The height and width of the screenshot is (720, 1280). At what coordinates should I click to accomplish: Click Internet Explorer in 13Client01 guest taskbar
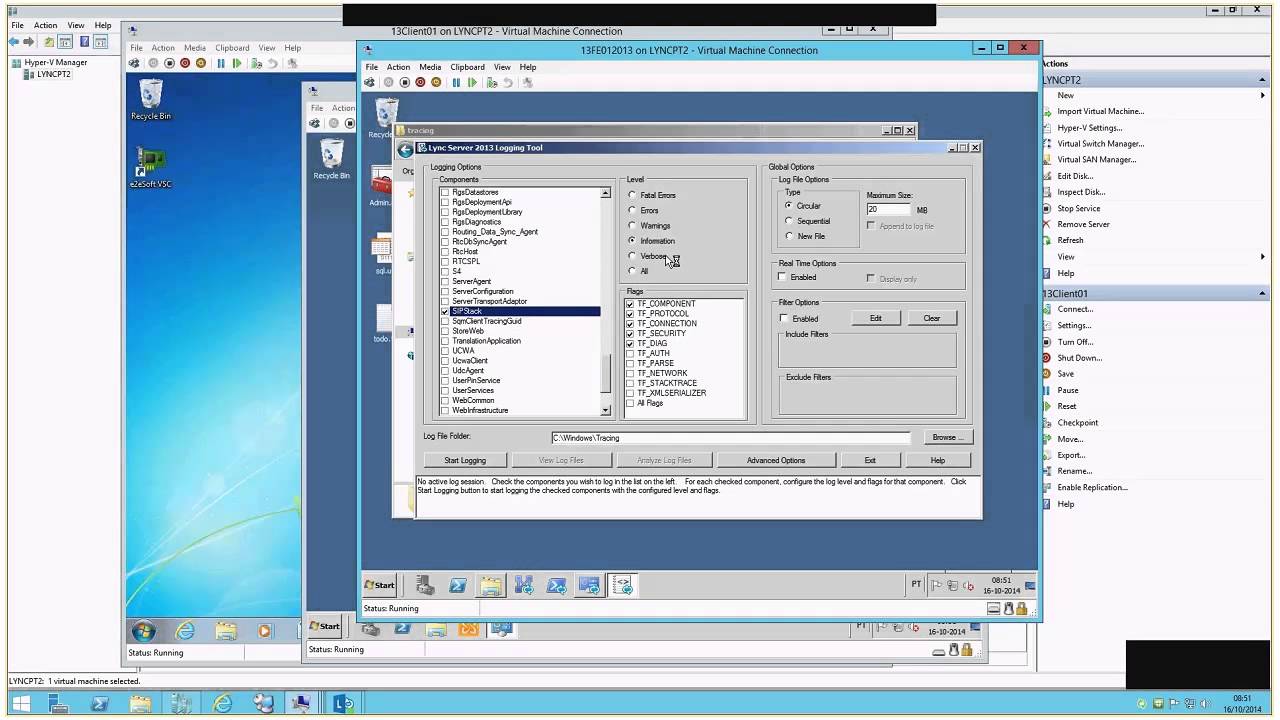[185, 631]
